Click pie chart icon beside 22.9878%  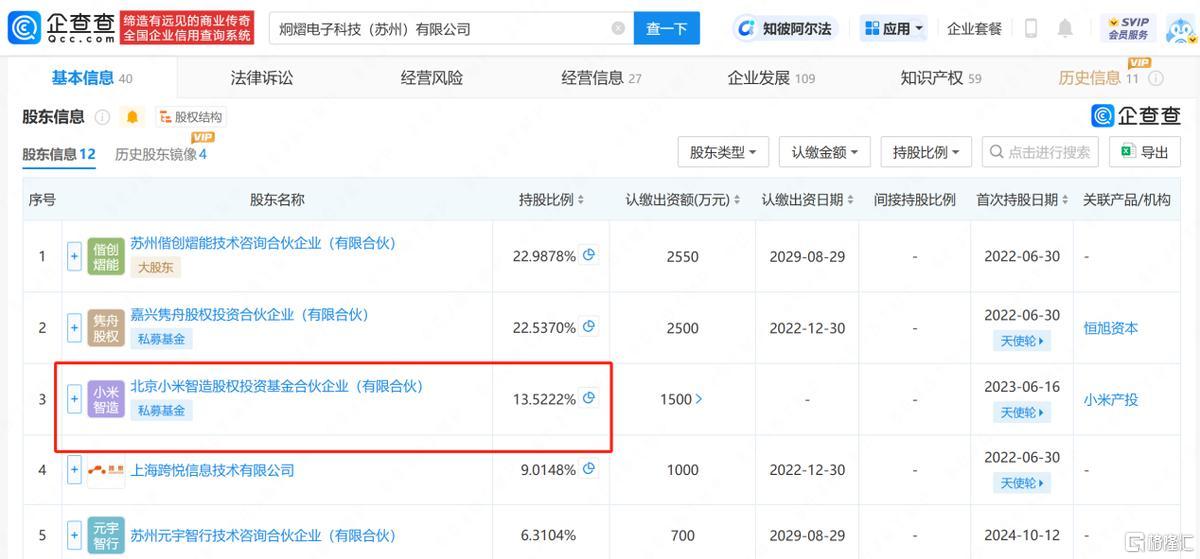tap(589, 255)
